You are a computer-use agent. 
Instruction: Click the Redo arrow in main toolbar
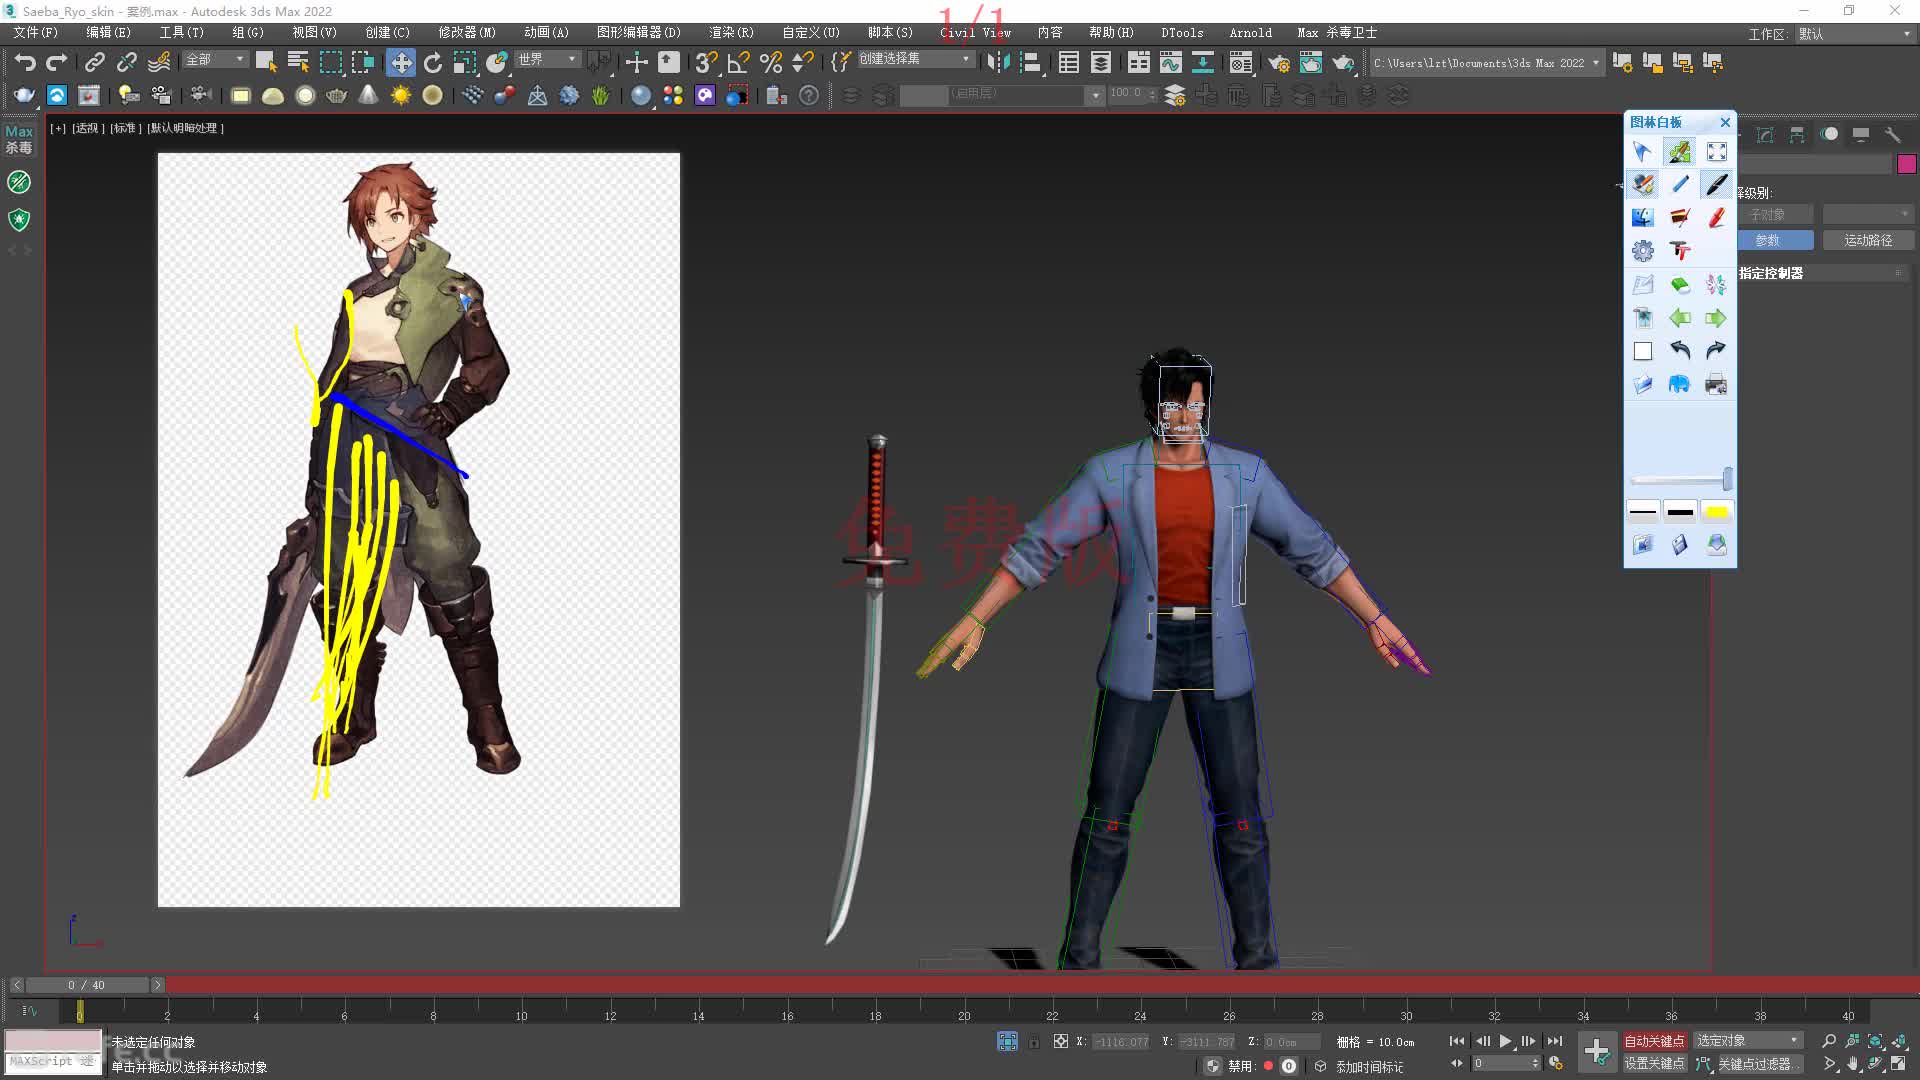[x=57, y=63]
